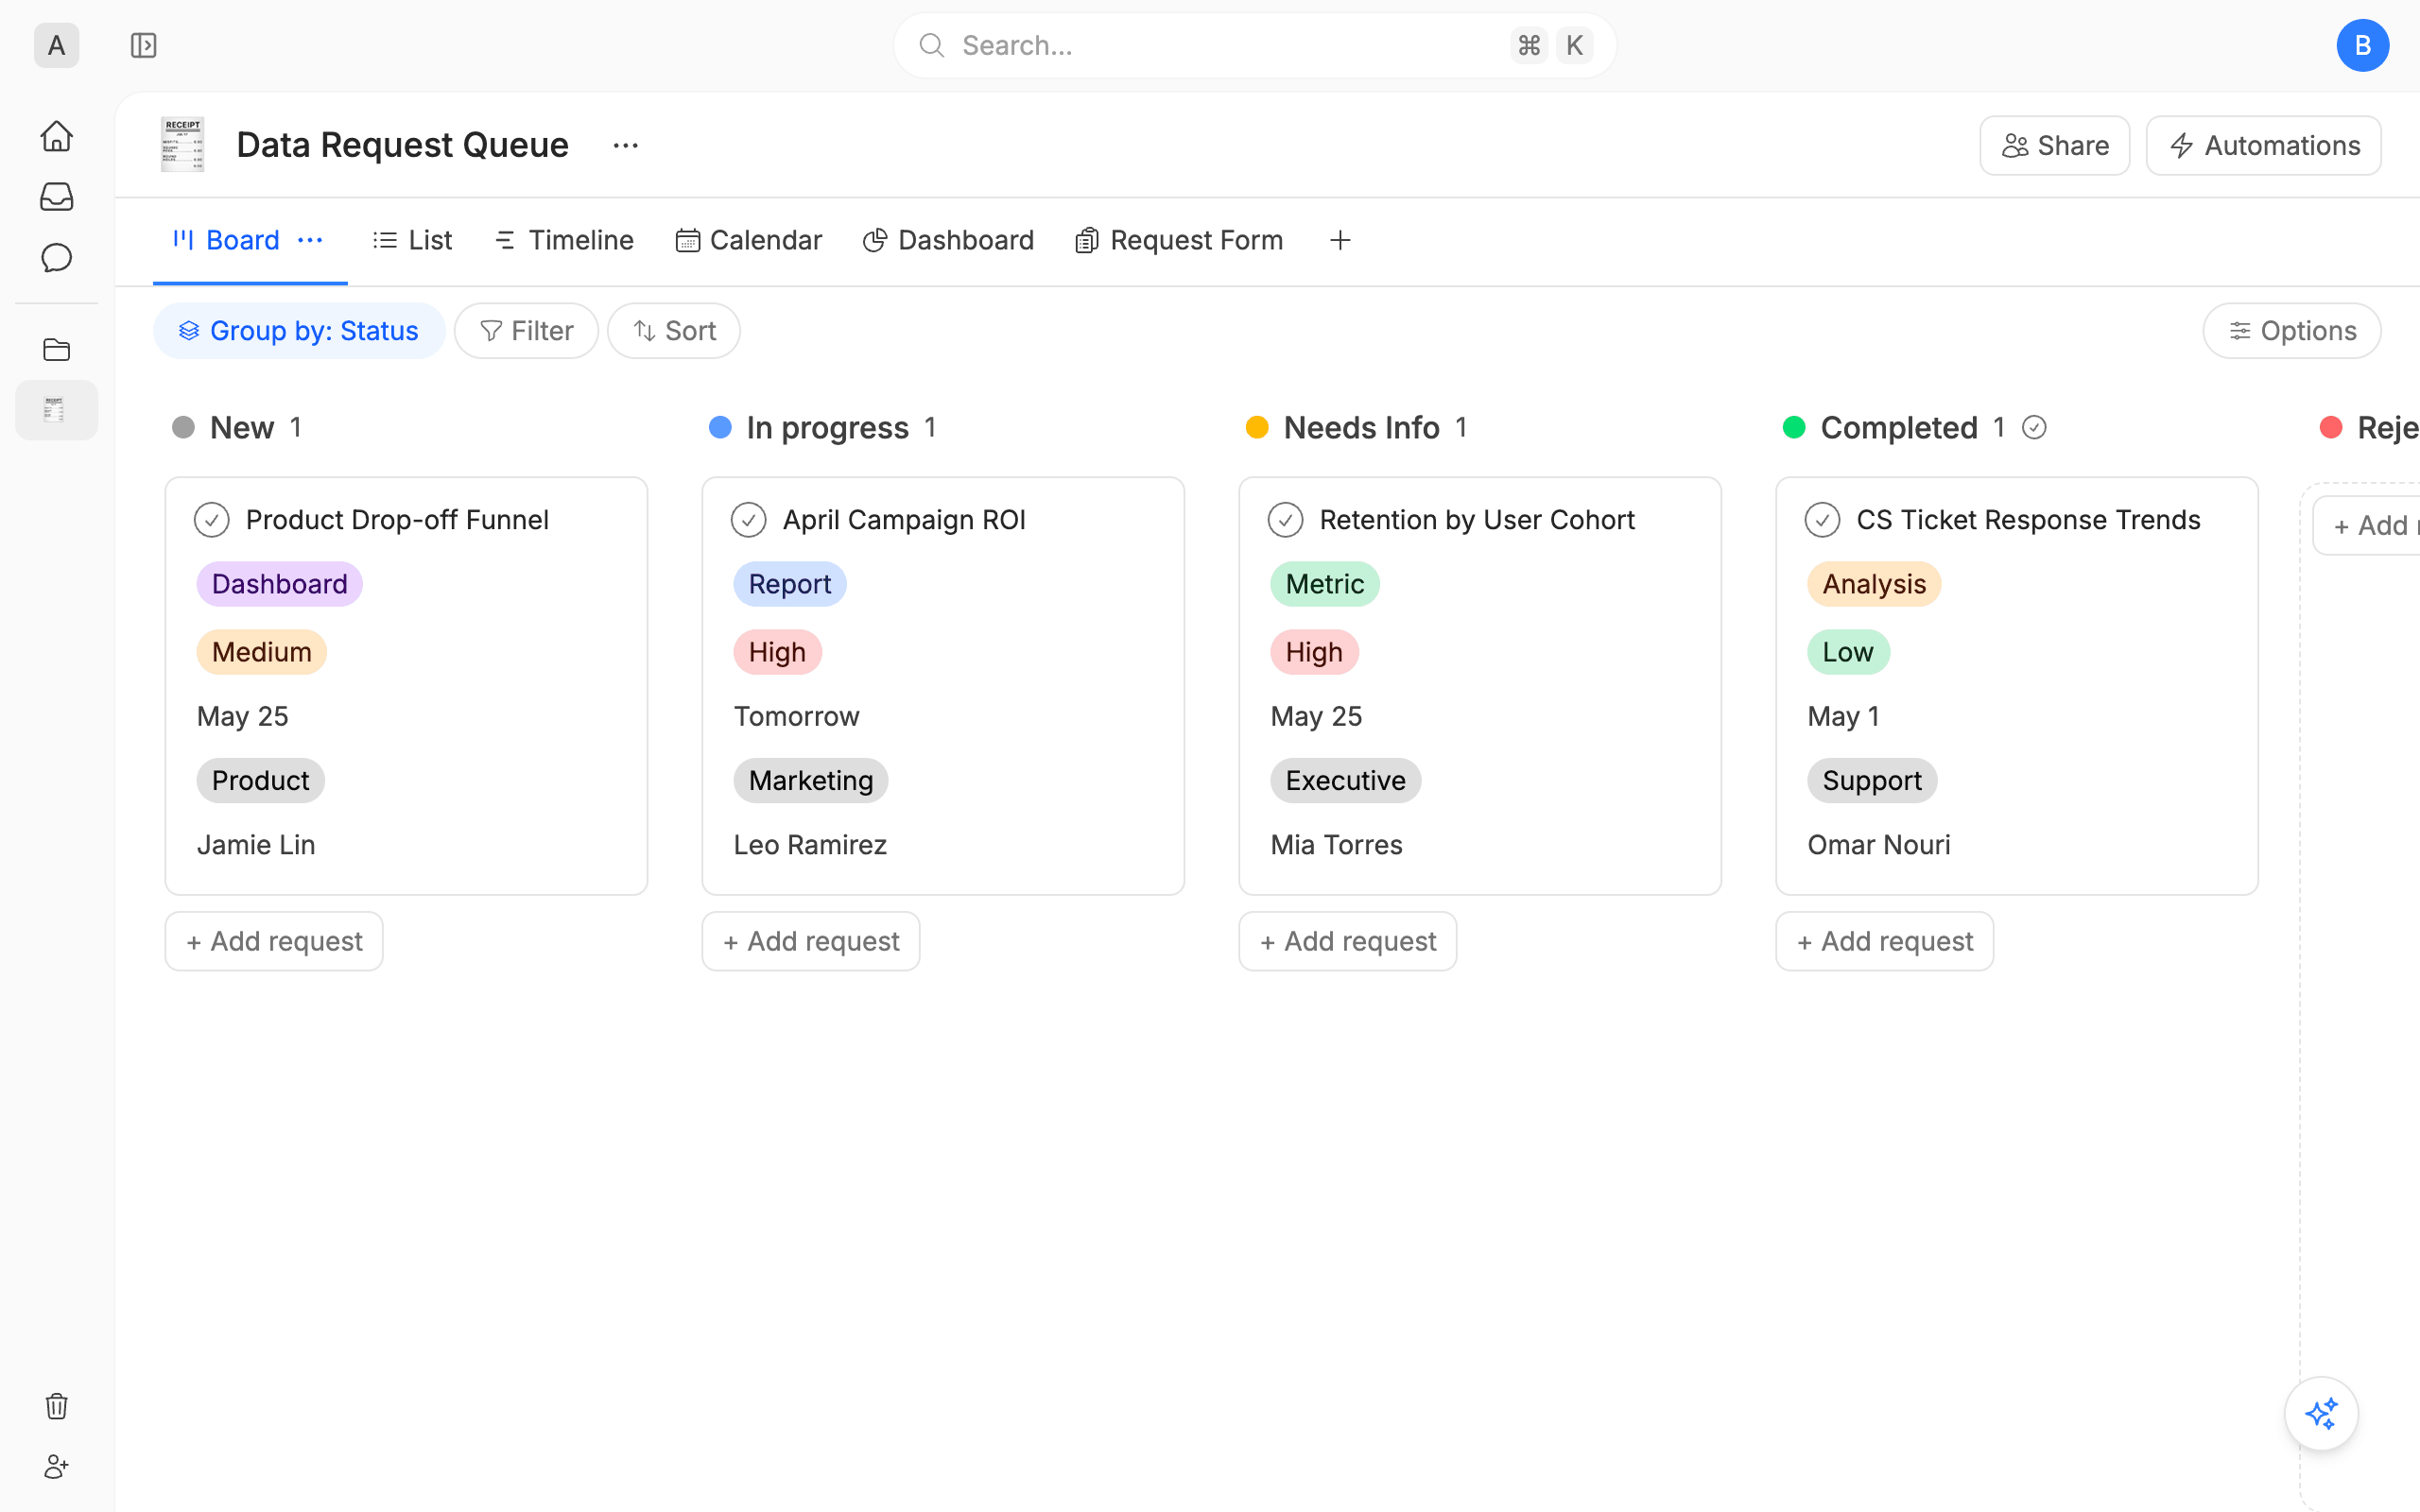This screenshot has width=2420, height=1512.
Task: Add request in the In progress column
Action: point(811,941)
